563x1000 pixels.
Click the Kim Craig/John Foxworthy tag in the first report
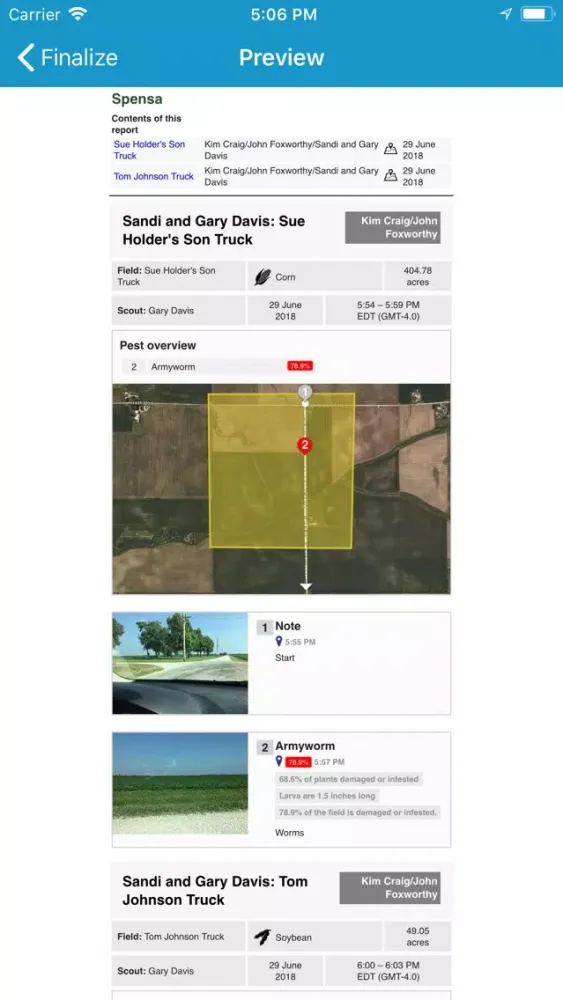[x=393, y=228]
